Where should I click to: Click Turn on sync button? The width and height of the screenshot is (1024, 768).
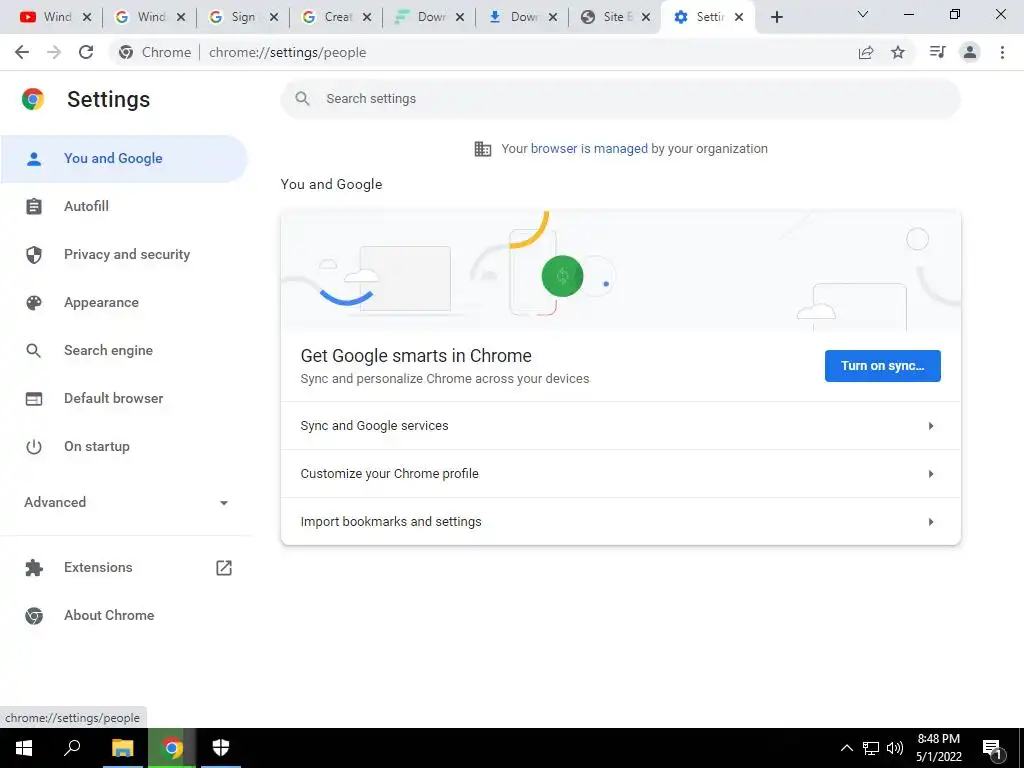pyautogui.click(x=882, y=366)
